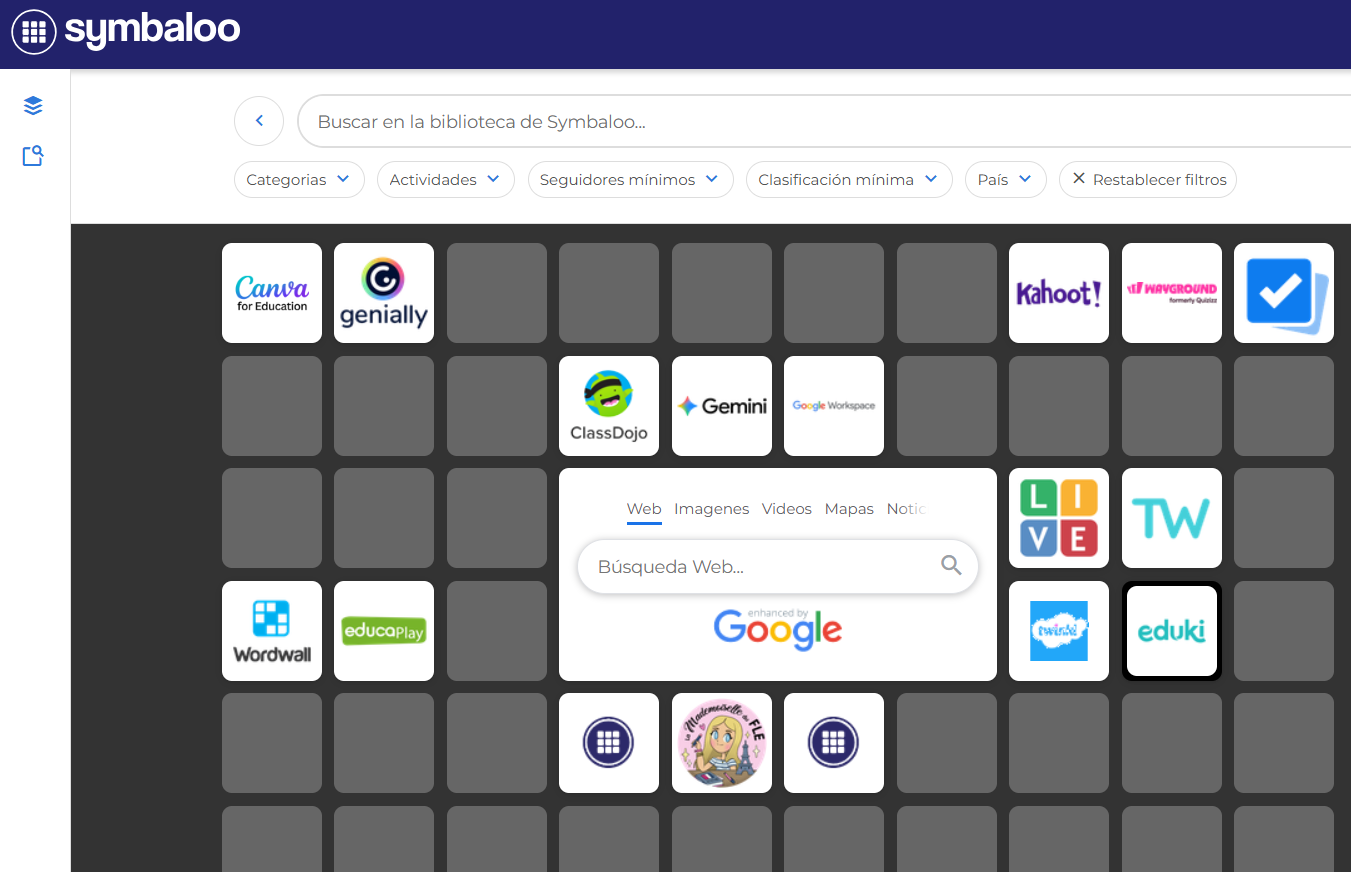The height and width of the screenshot is (872, 1351).
Task: Launch the Kahoot! tile
Action: tap(1059, 293)
